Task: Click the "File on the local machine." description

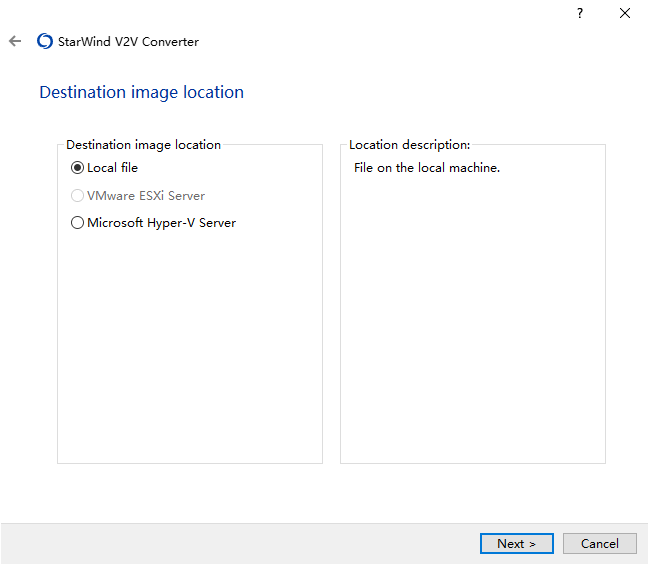Action: [x=427, y=168]
